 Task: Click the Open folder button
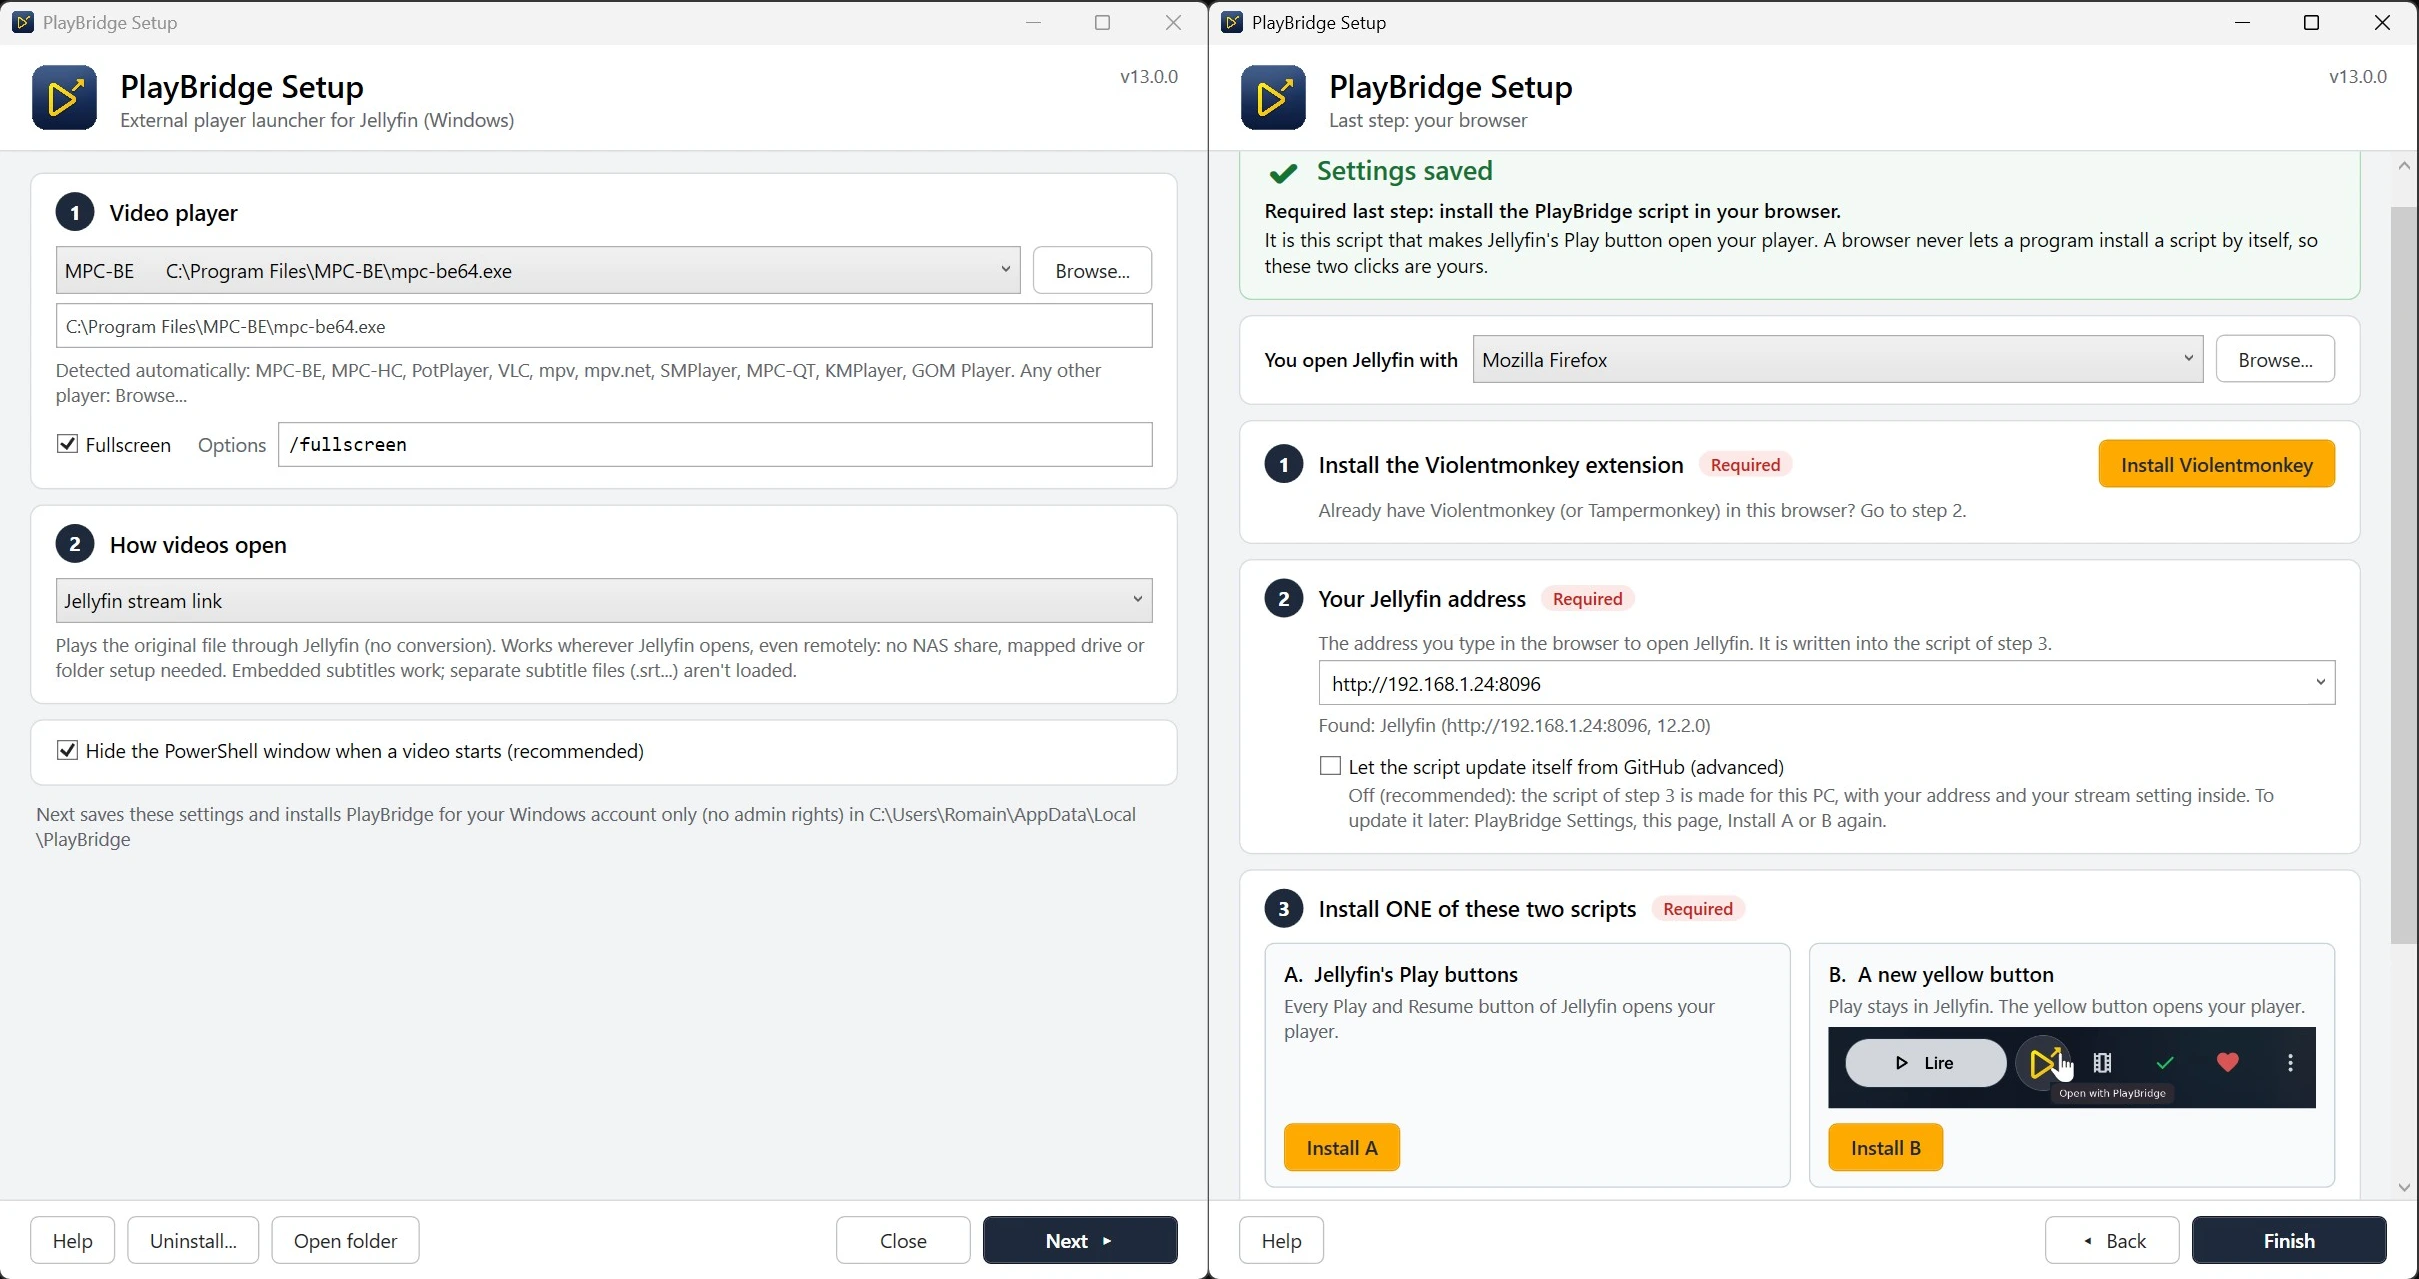345,1240
